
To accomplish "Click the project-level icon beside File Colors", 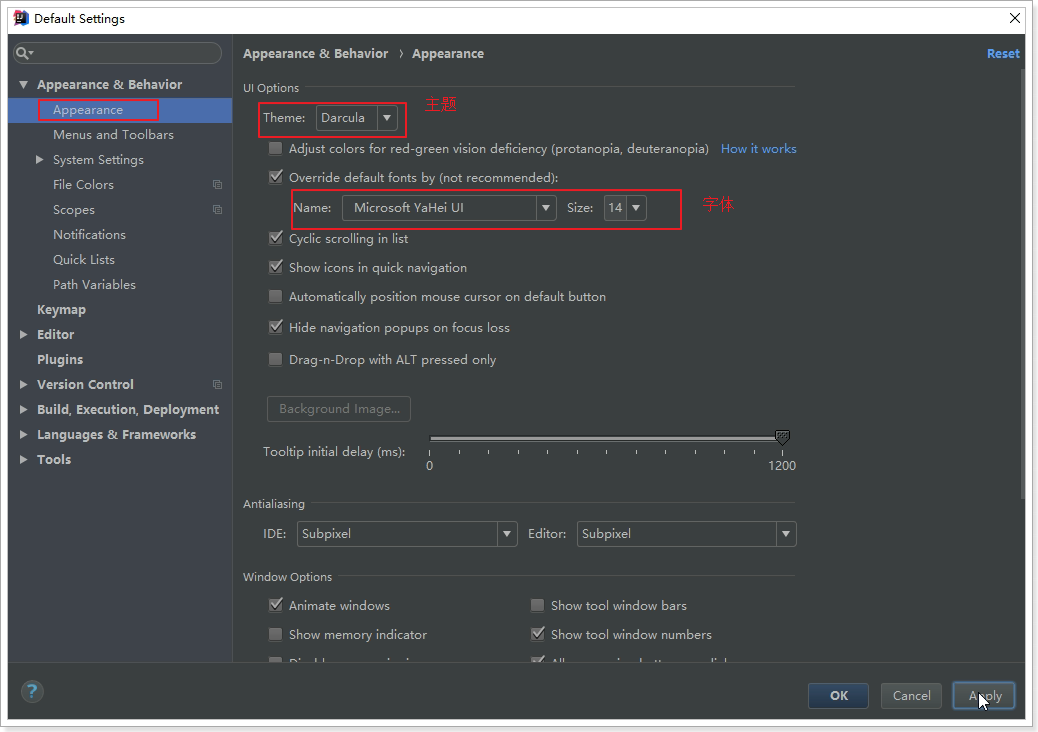I will [217, 185].
